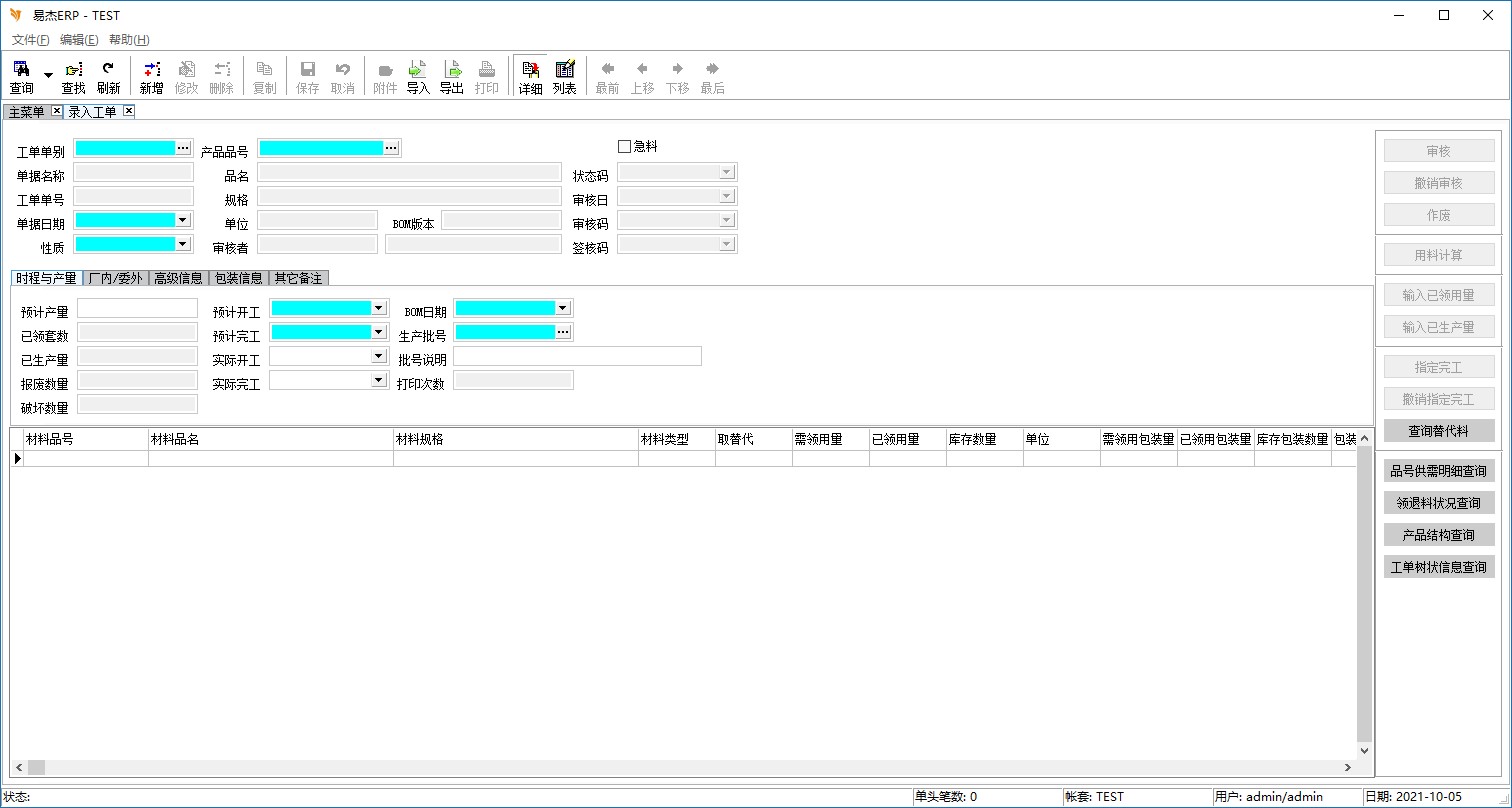
Task: Expand the 性质 dropdown list
Action: (182, 244)
